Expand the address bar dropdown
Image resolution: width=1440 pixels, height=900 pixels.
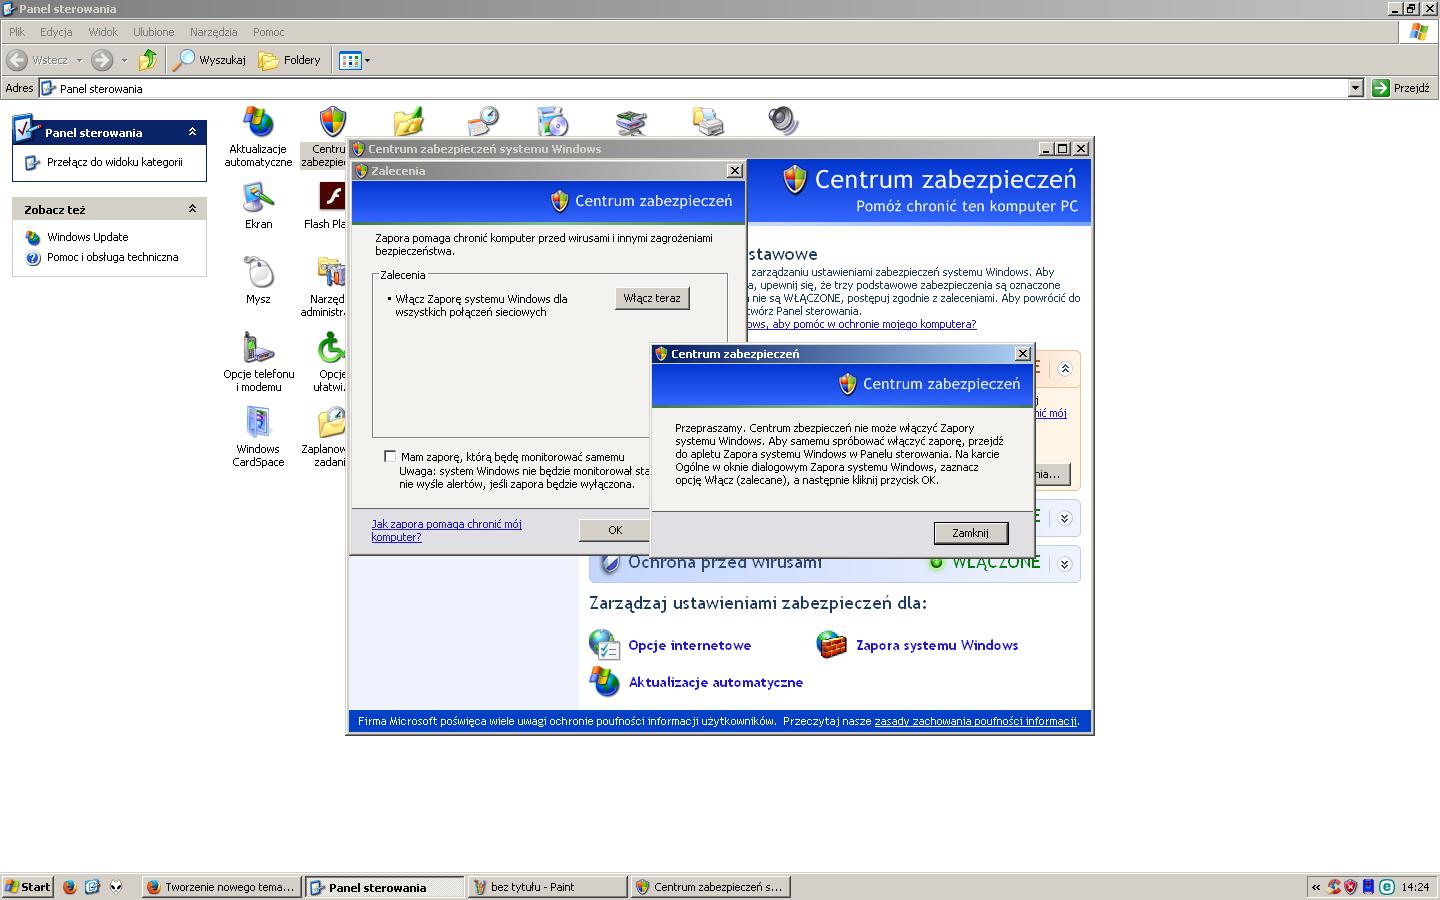(1355, 88)
